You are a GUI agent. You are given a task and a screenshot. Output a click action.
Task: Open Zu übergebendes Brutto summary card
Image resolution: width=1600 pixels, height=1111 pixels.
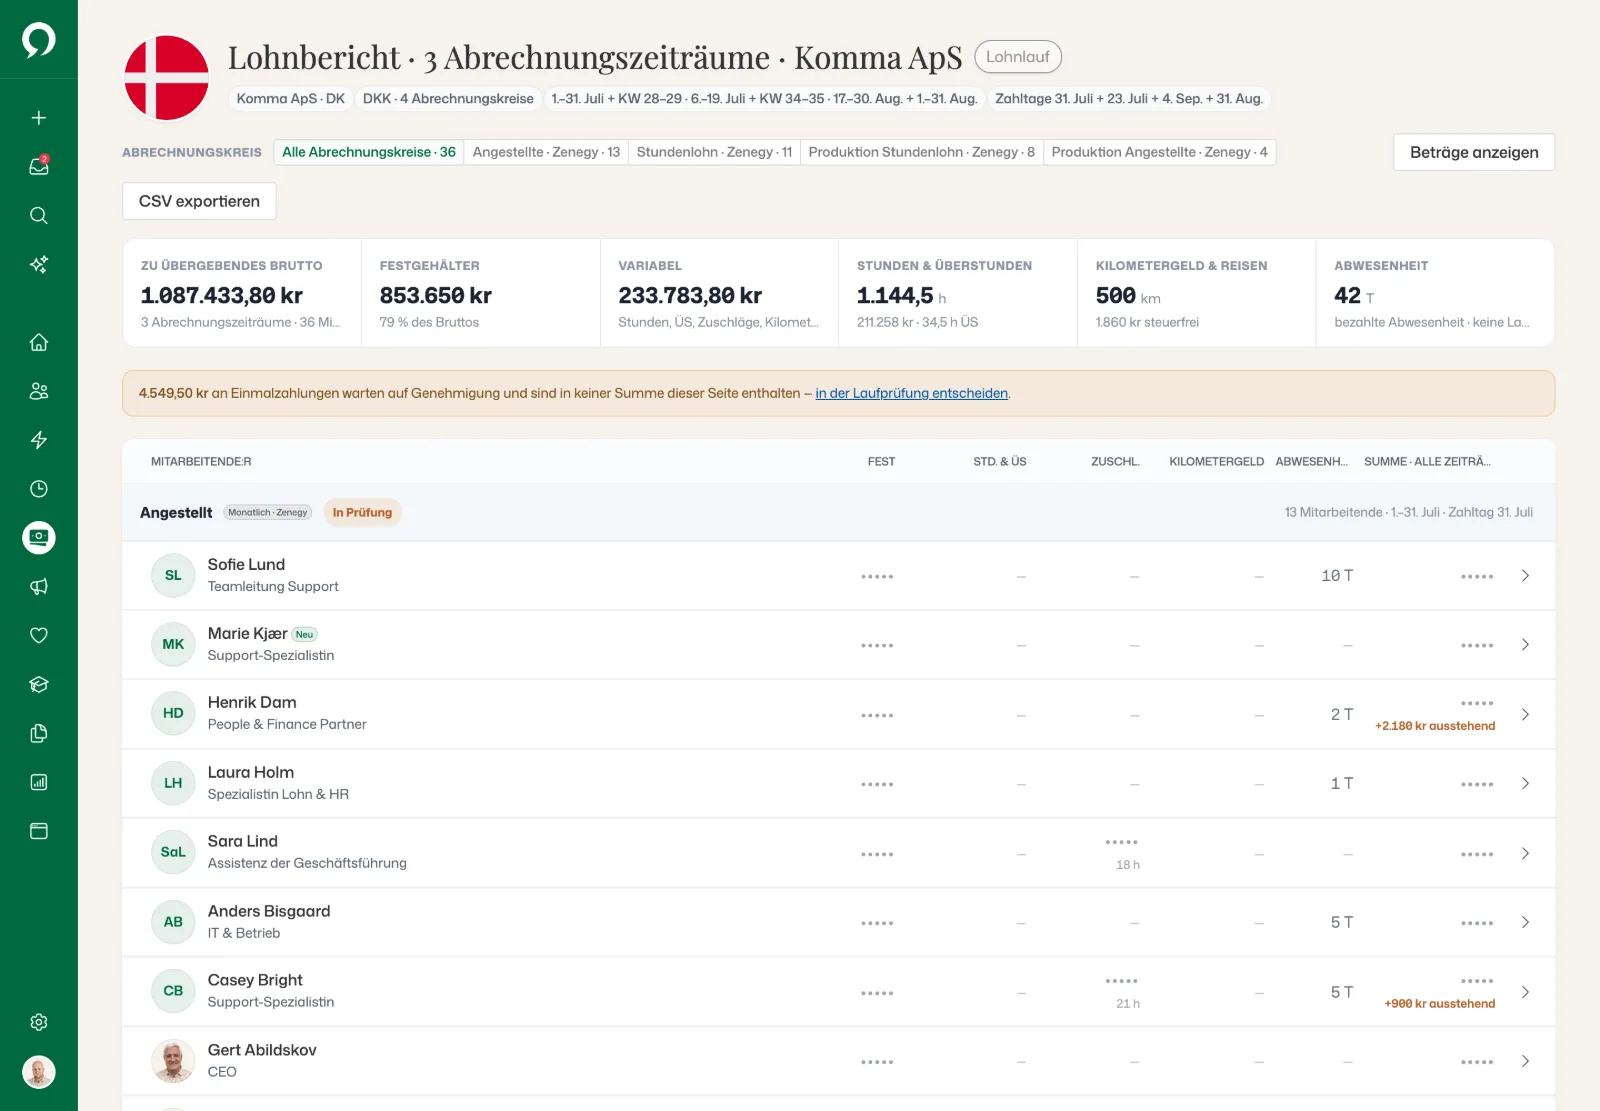pos(242,293)
